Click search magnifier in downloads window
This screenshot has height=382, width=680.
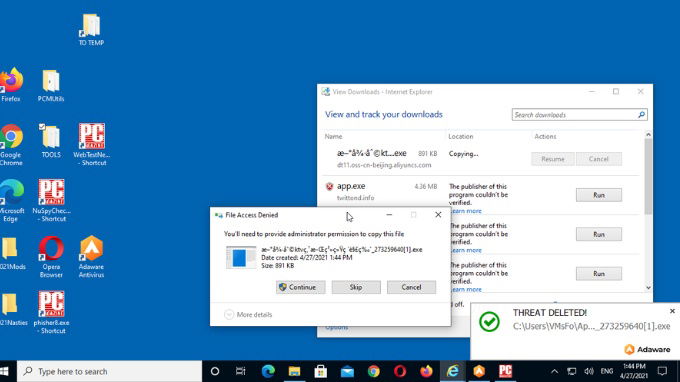pyautogui.click(x=641, y=114)
